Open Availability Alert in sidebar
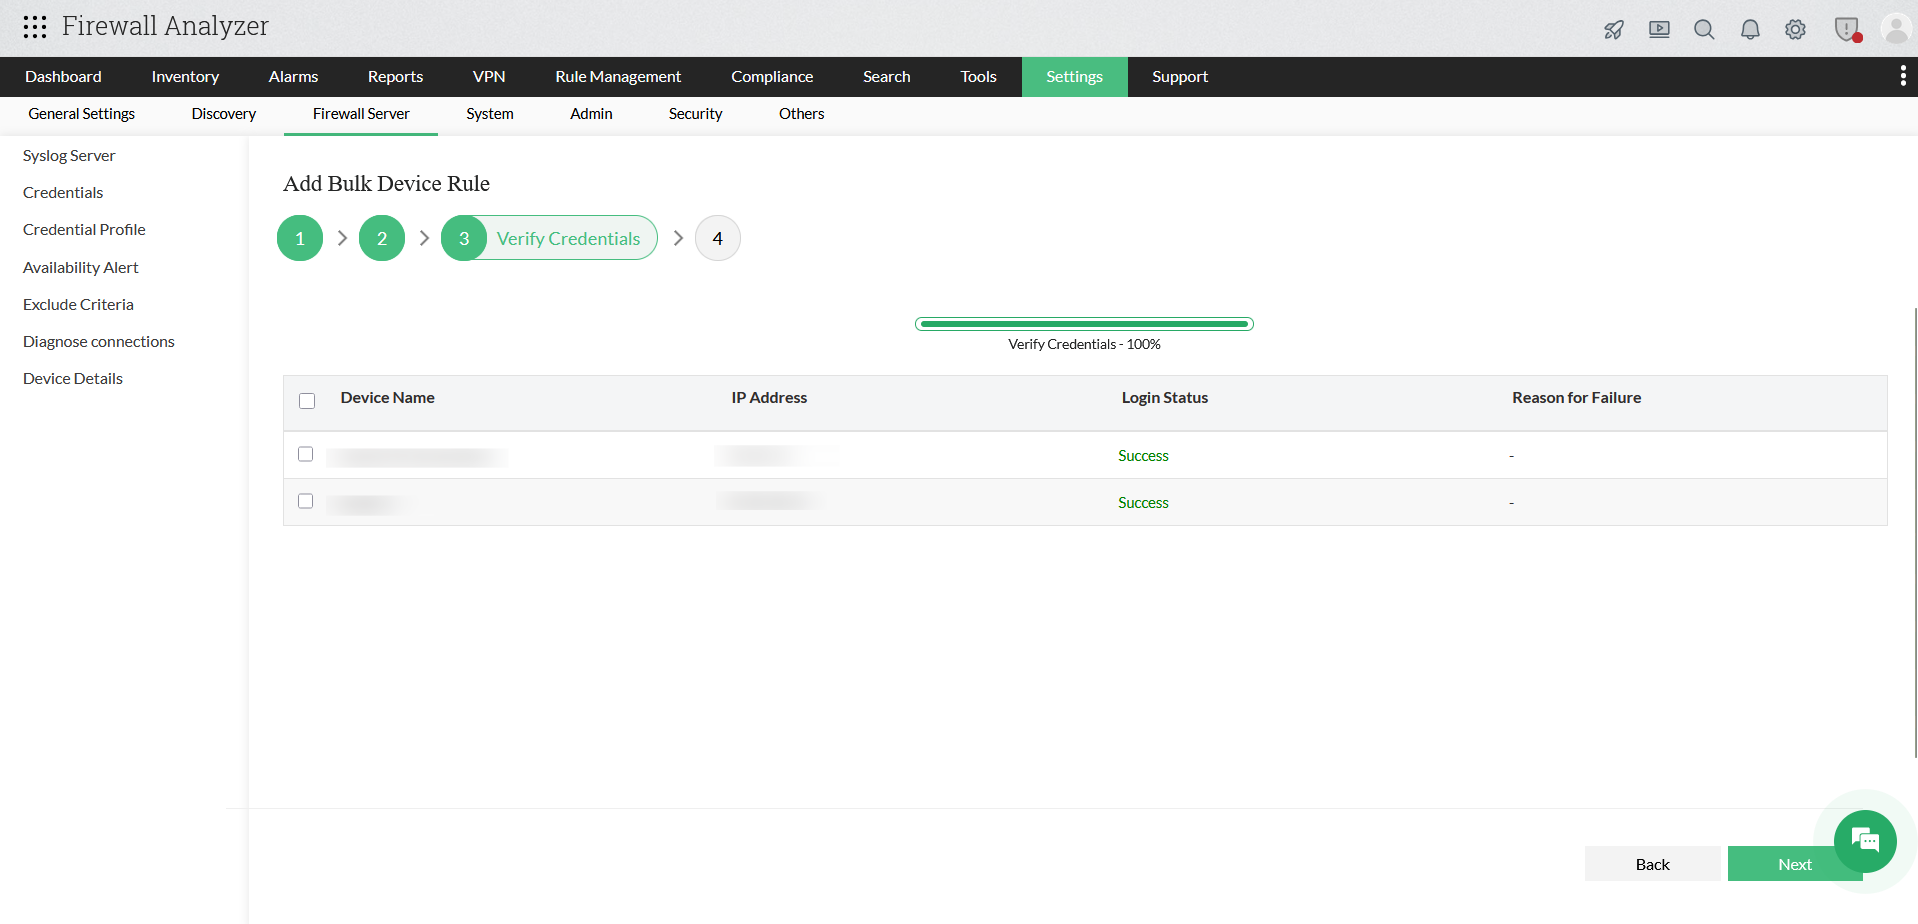1918x924 pixels. (81, 268)
